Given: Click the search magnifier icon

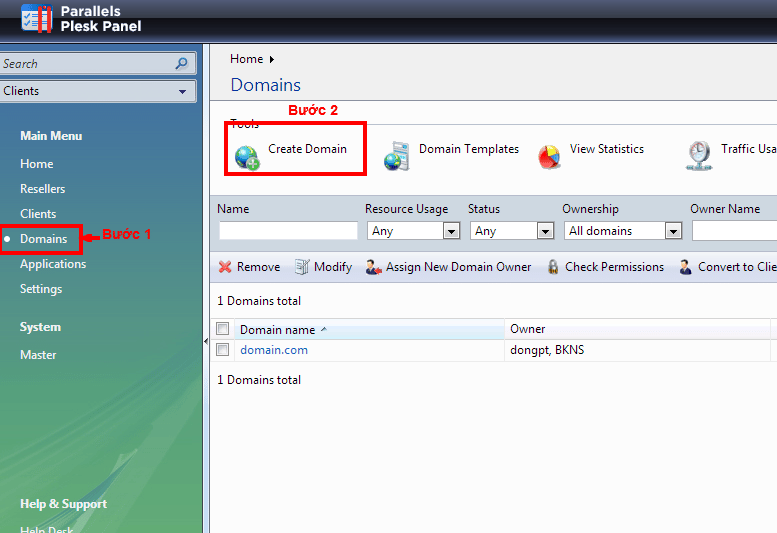Looking at the screenshot, I should [x=181, y=64].
